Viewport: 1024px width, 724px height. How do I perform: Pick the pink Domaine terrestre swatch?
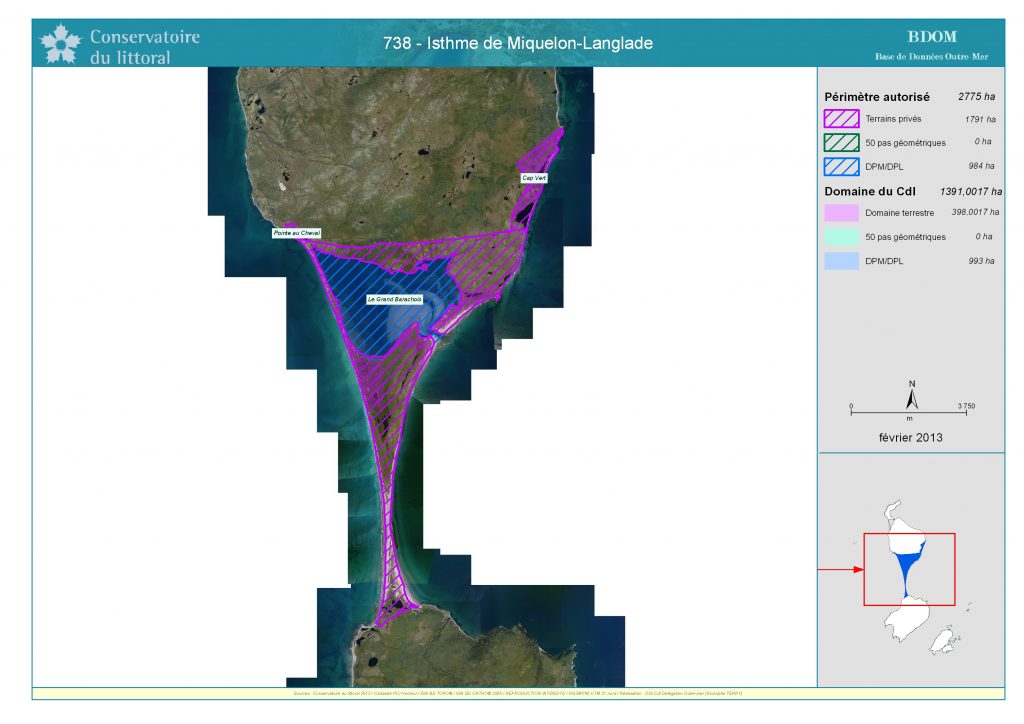[x=841, y=213]
